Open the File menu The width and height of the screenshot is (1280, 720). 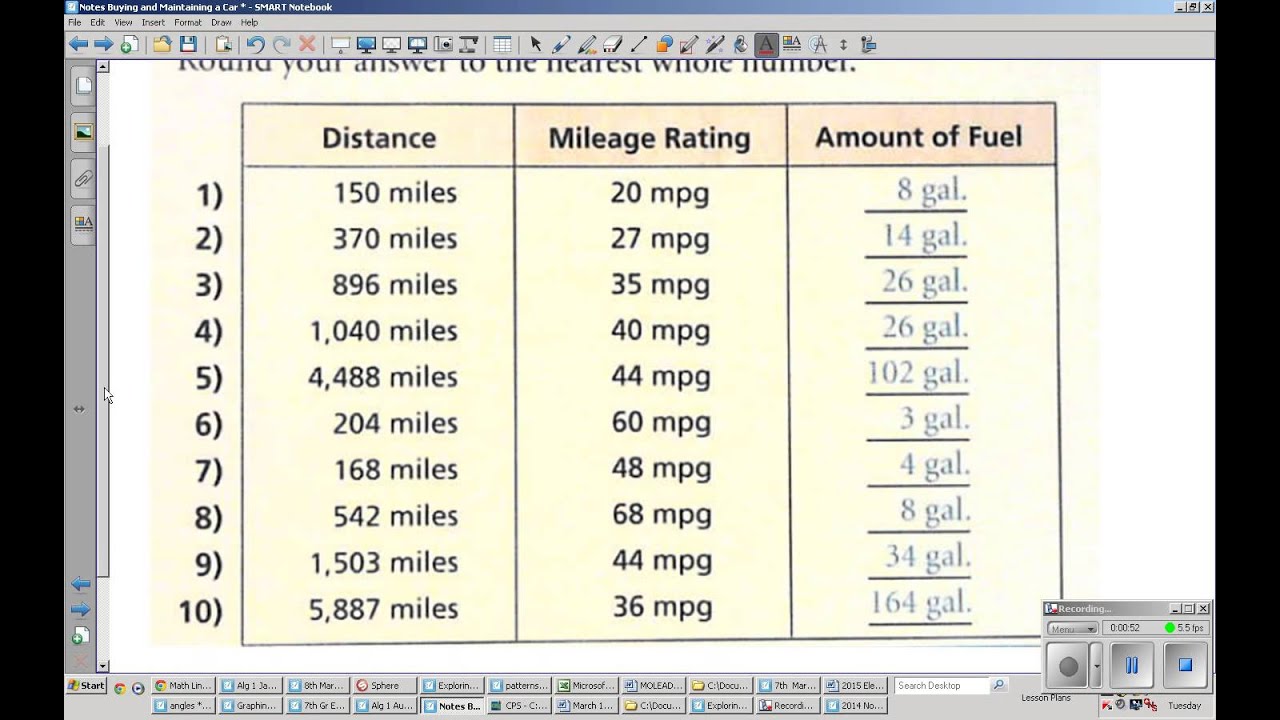point(74,22)
